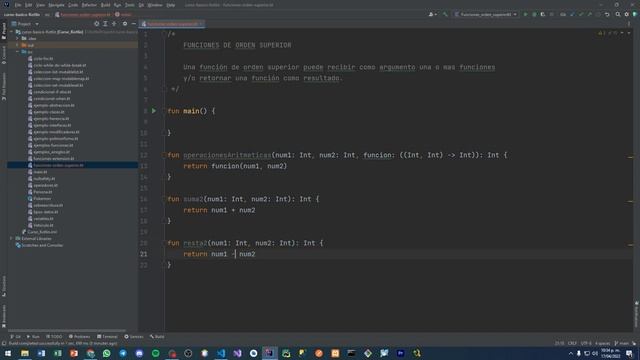Toggle Bookmarks tool window on left stripe
Viewport: 640px width, 360px height.
click(x=4, y=316)
